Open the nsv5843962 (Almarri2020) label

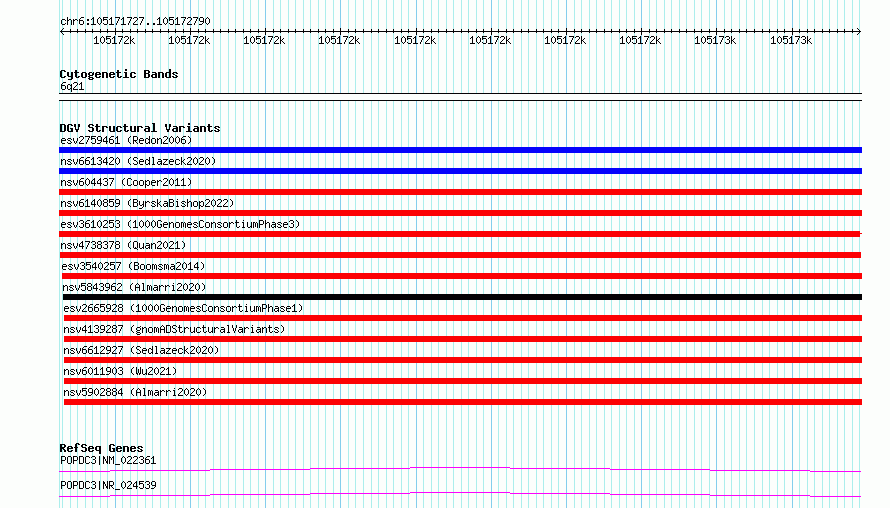tap(135, 287)
